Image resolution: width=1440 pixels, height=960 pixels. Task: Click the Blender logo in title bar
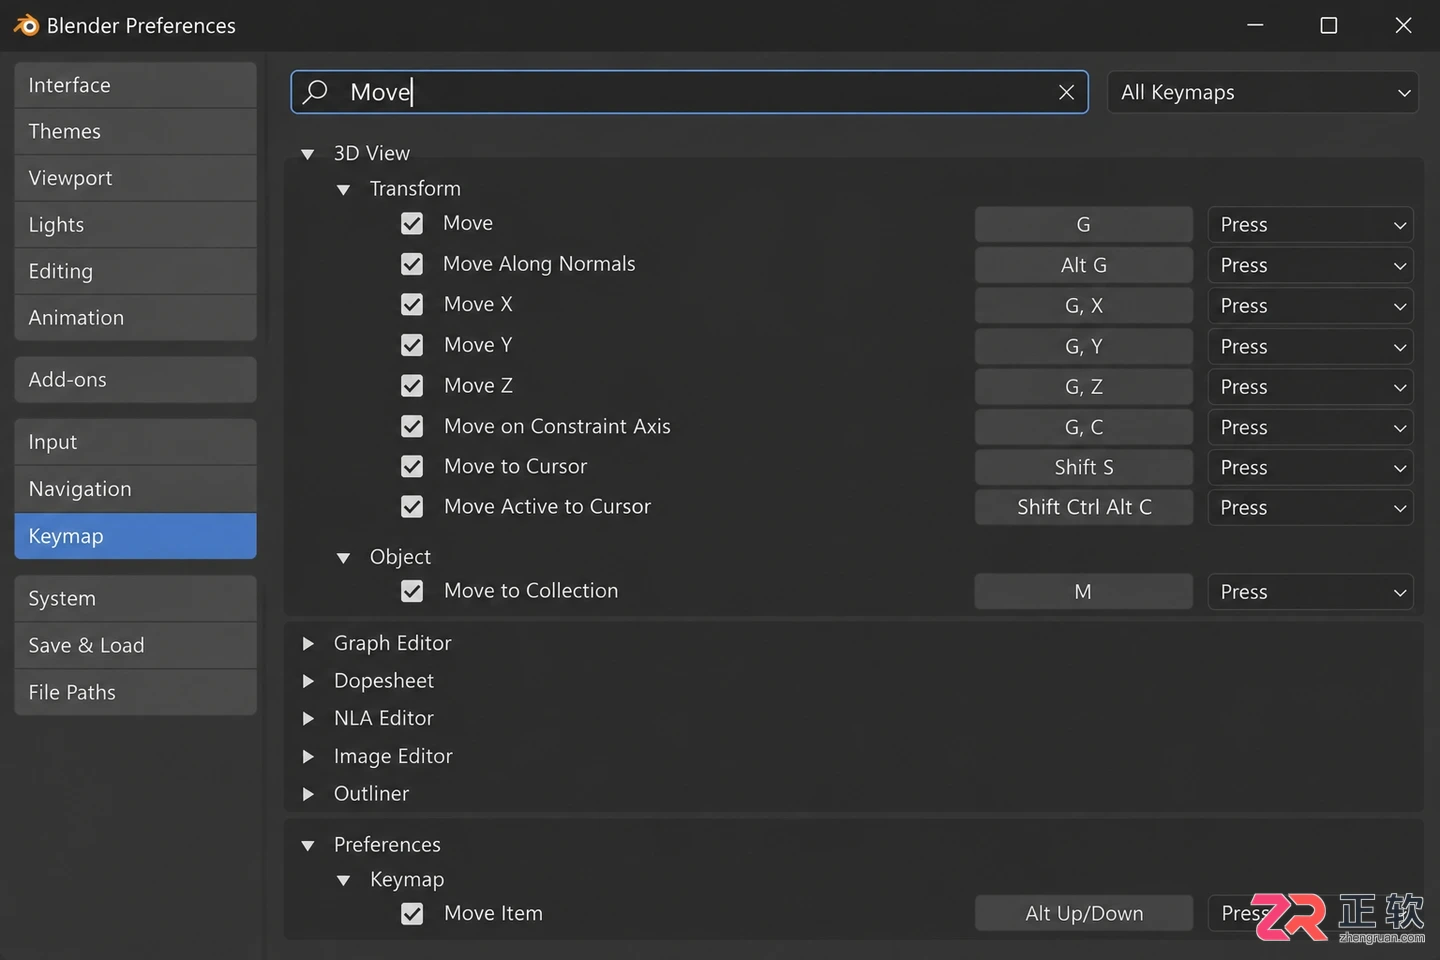[x=26, y=25]
